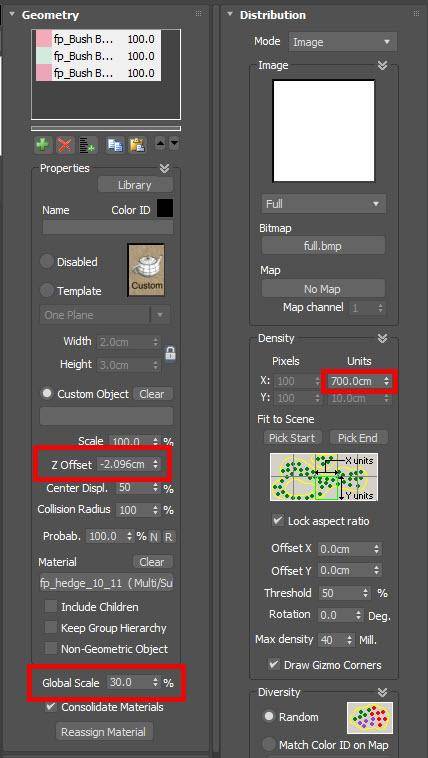Click the Center Displ. spinner arrows
This screenshot has height=758, width=428.
click(x=155, y=488)
